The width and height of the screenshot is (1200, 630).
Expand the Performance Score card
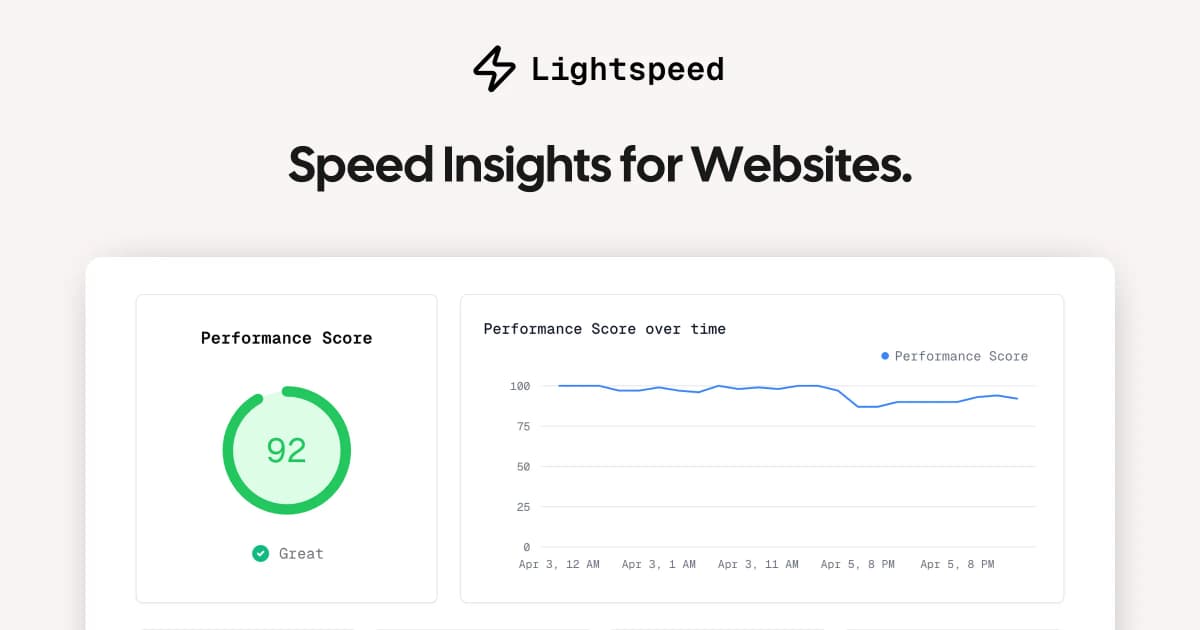(286, 447)
